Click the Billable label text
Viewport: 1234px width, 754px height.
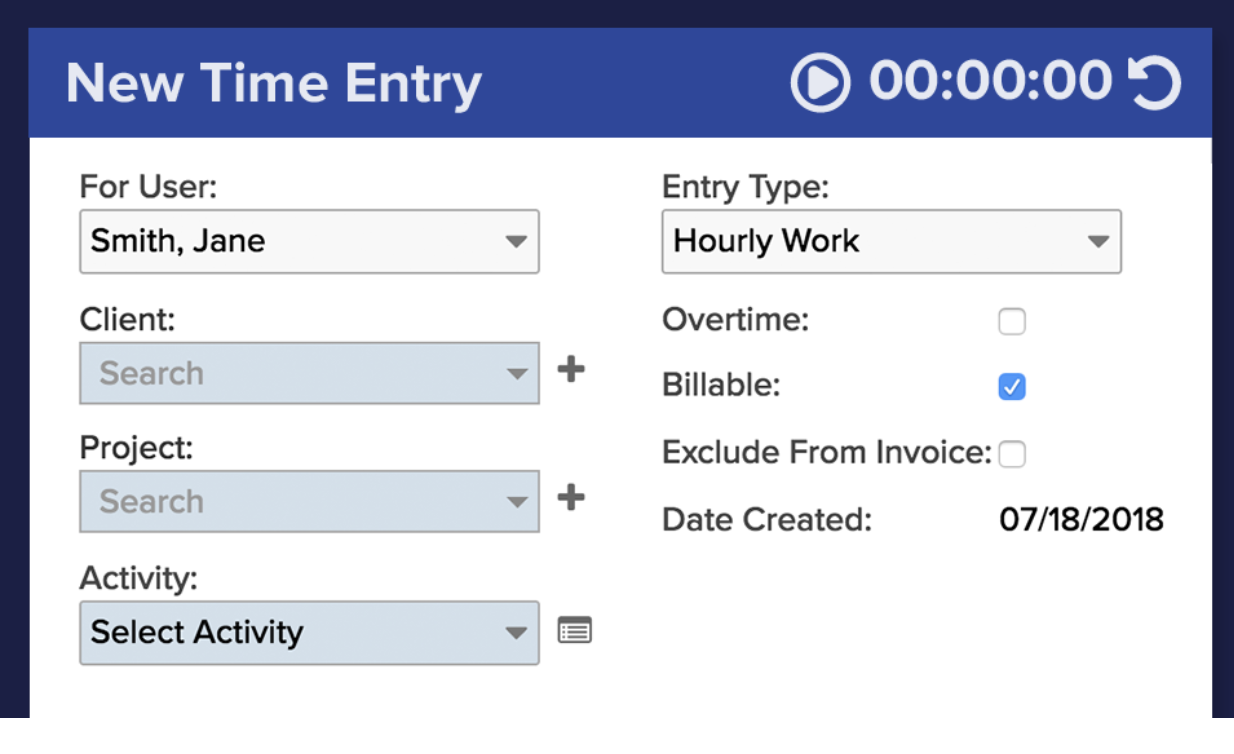721,386
